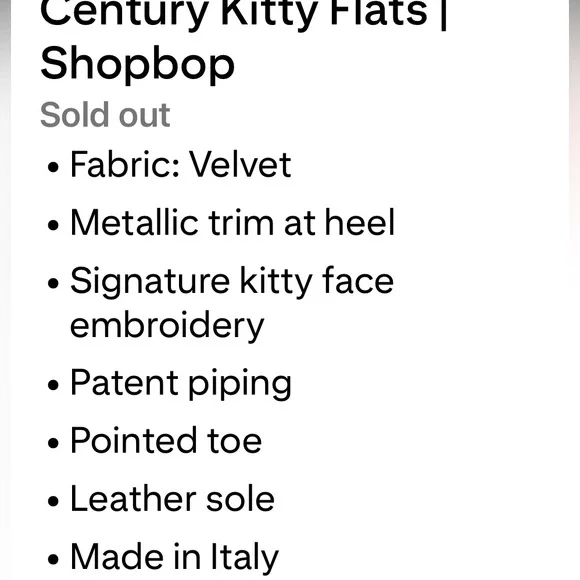
Task: Click the word 'embroidery'
Action: click(x=167, y=326)
